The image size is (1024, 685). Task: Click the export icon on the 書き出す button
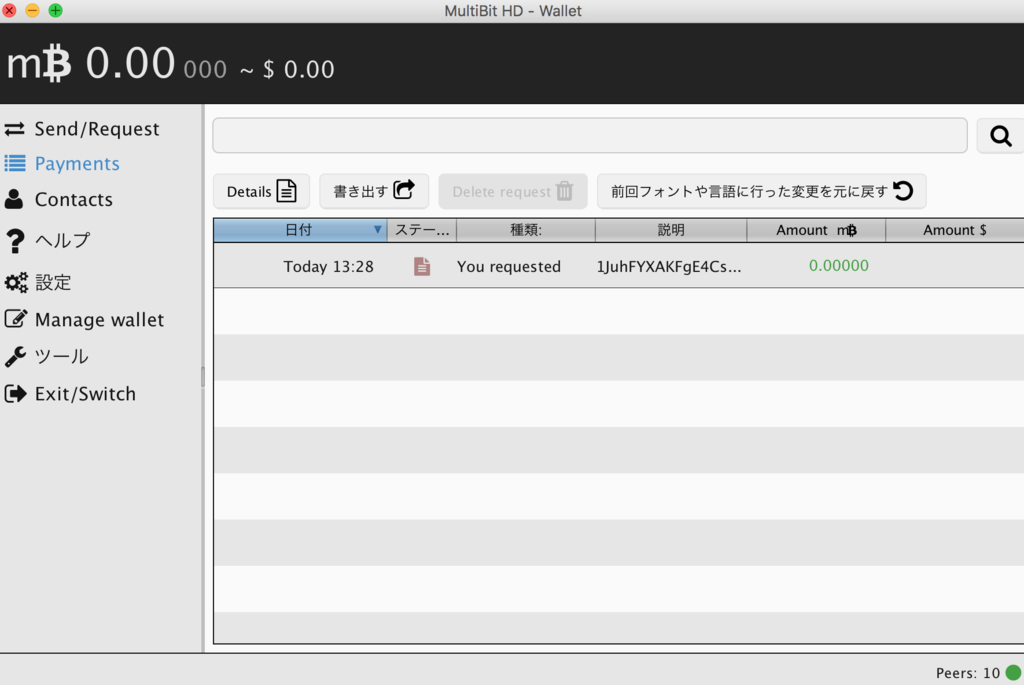coord(404,190)
